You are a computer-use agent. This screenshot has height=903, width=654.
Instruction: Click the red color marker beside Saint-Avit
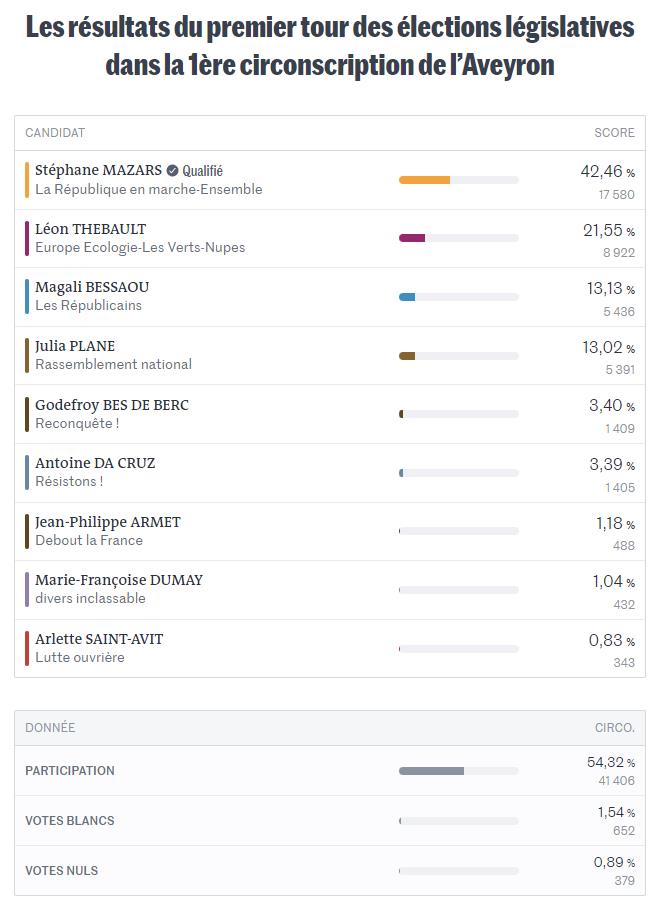tap(27, 648)
